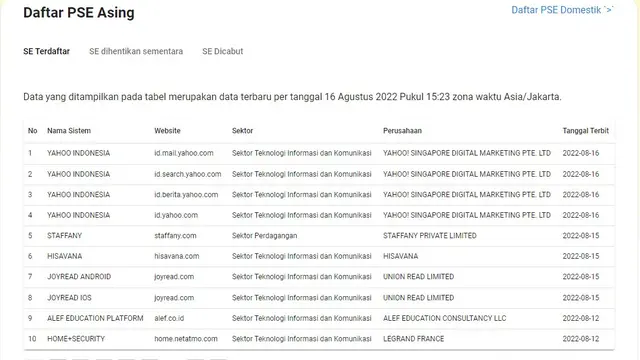Click the 2022-08-15 date in STAFFANY row
The width and height of the screenshot is (640, 360).
(581, 236)
